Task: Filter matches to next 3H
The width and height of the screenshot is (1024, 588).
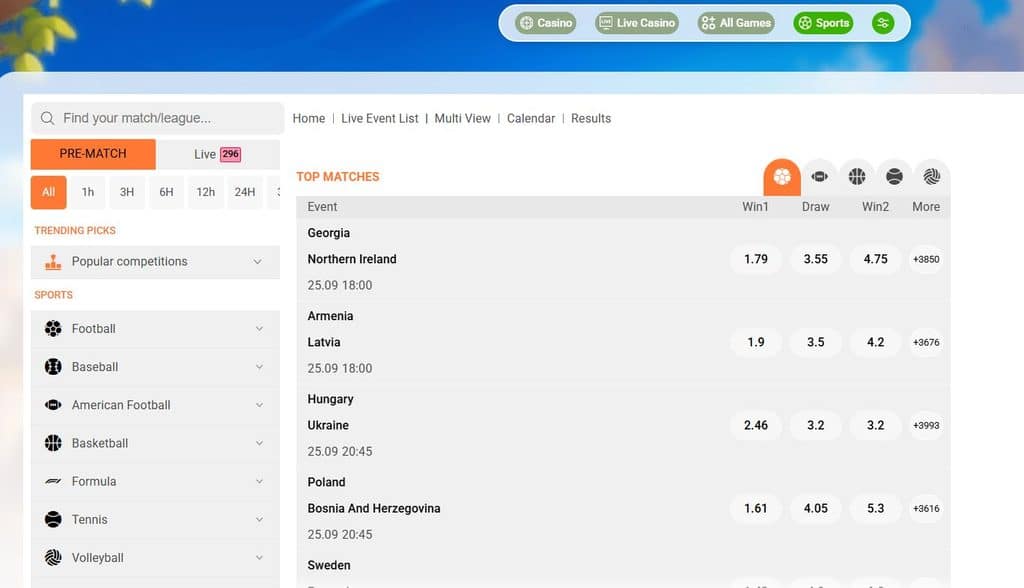Action: (x=127, y=192)
